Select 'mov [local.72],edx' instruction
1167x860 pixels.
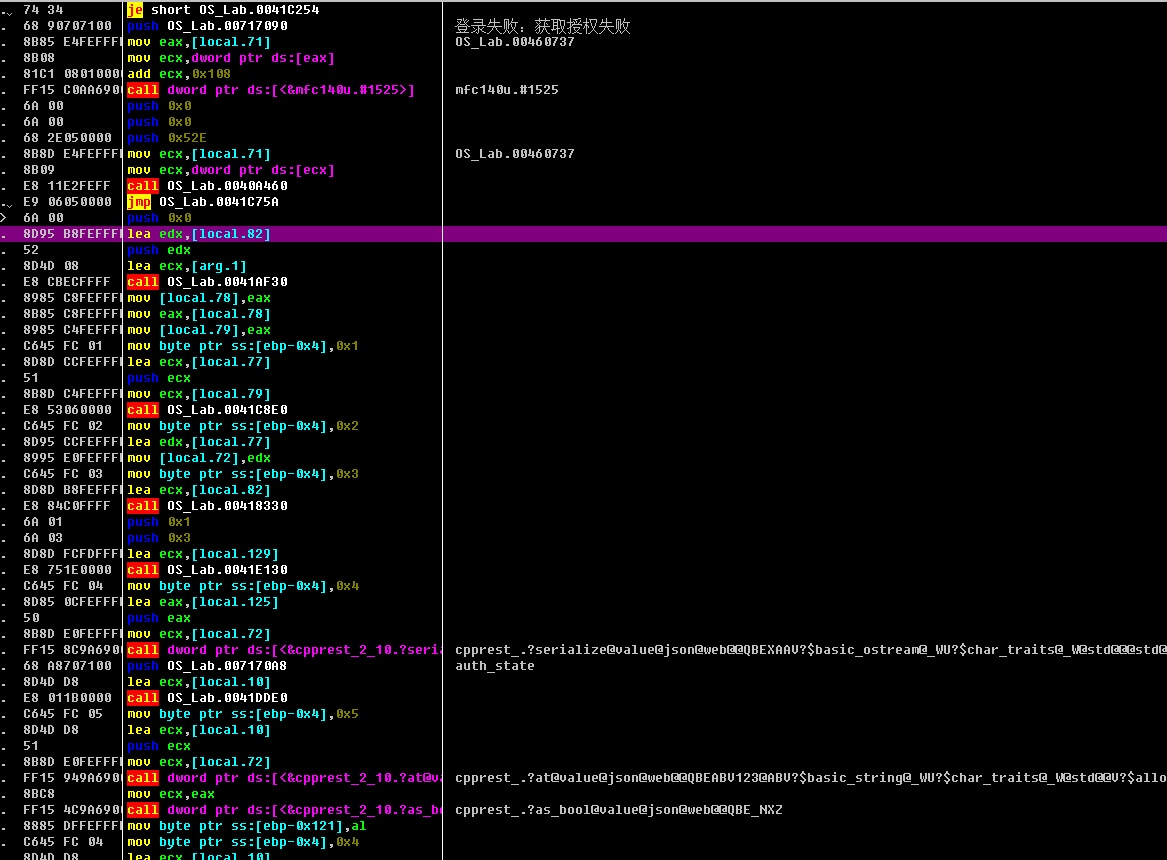[199, 458]
